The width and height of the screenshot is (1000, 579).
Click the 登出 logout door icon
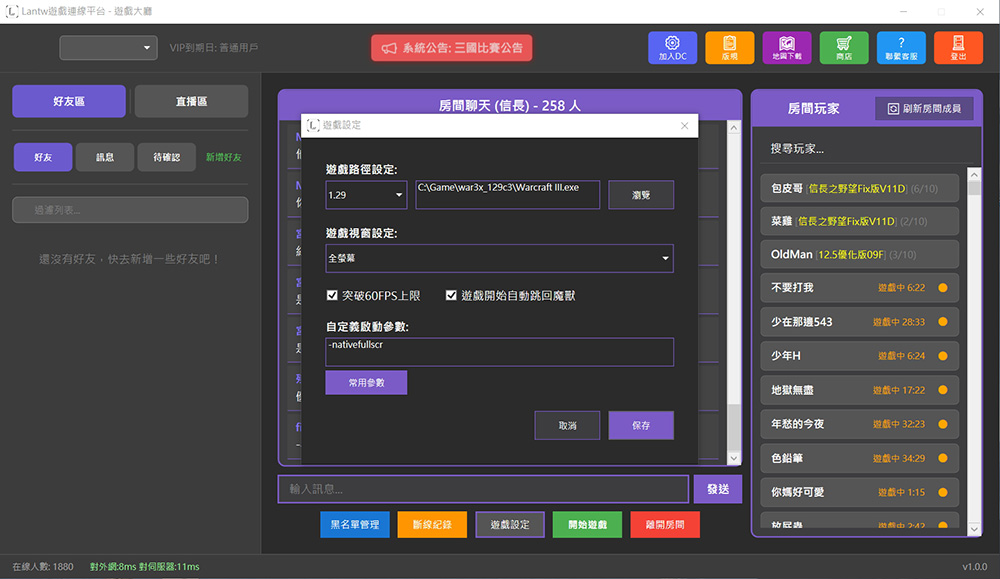point(959,48)
